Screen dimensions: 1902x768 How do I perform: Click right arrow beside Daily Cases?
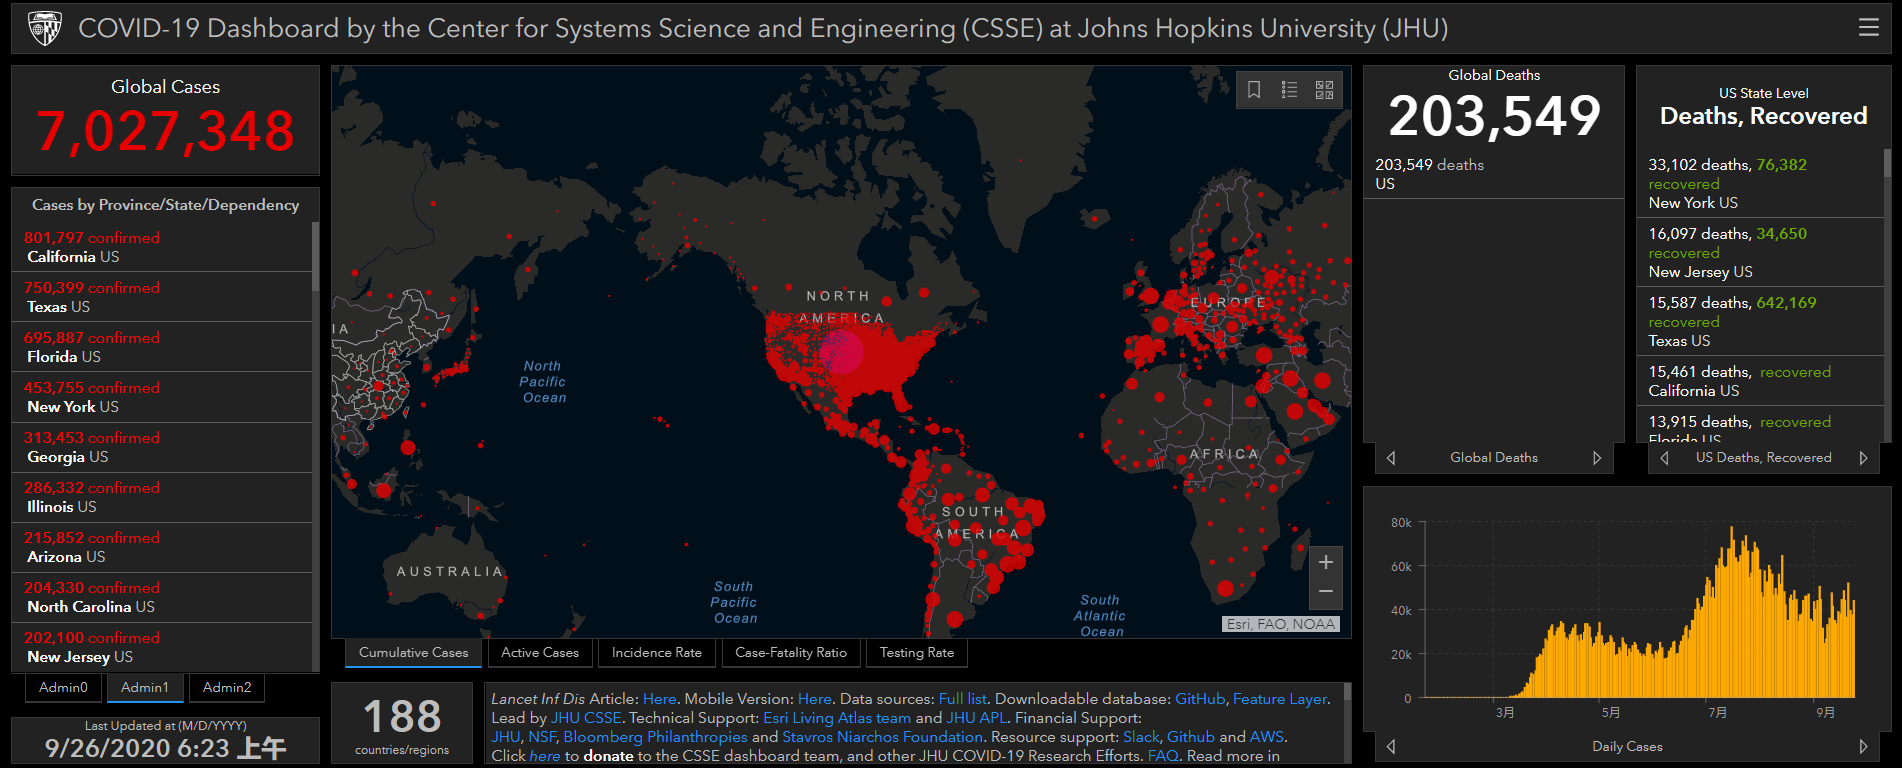point(1863,747)
